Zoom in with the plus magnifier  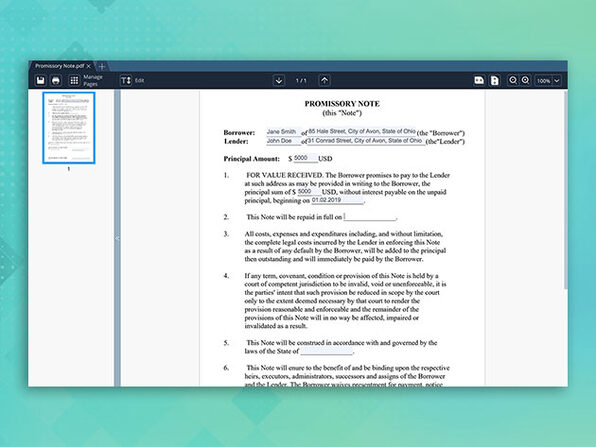click(525, 81)
